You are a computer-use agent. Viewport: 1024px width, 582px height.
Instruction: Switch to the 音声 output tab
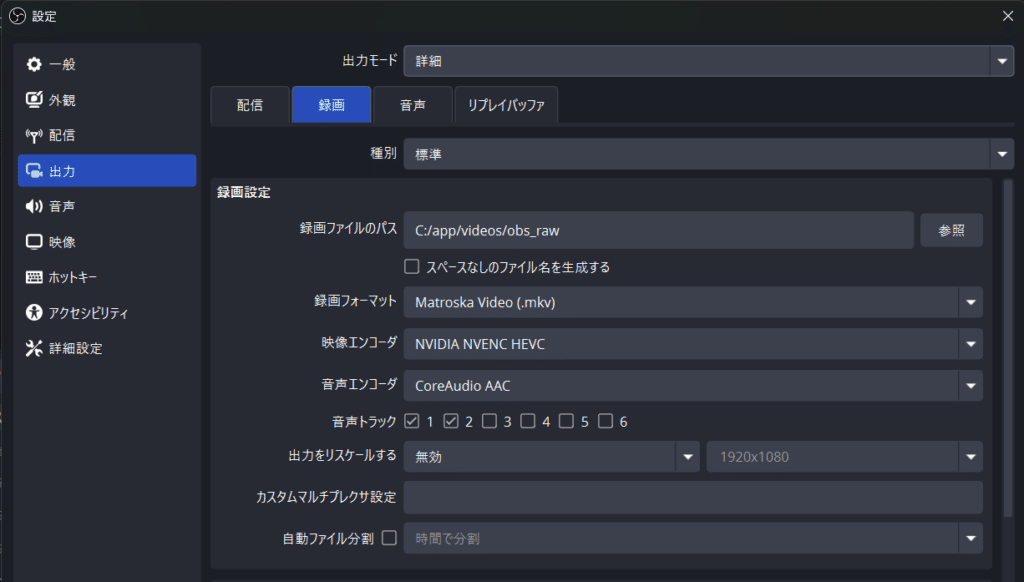tap(413, 105)
